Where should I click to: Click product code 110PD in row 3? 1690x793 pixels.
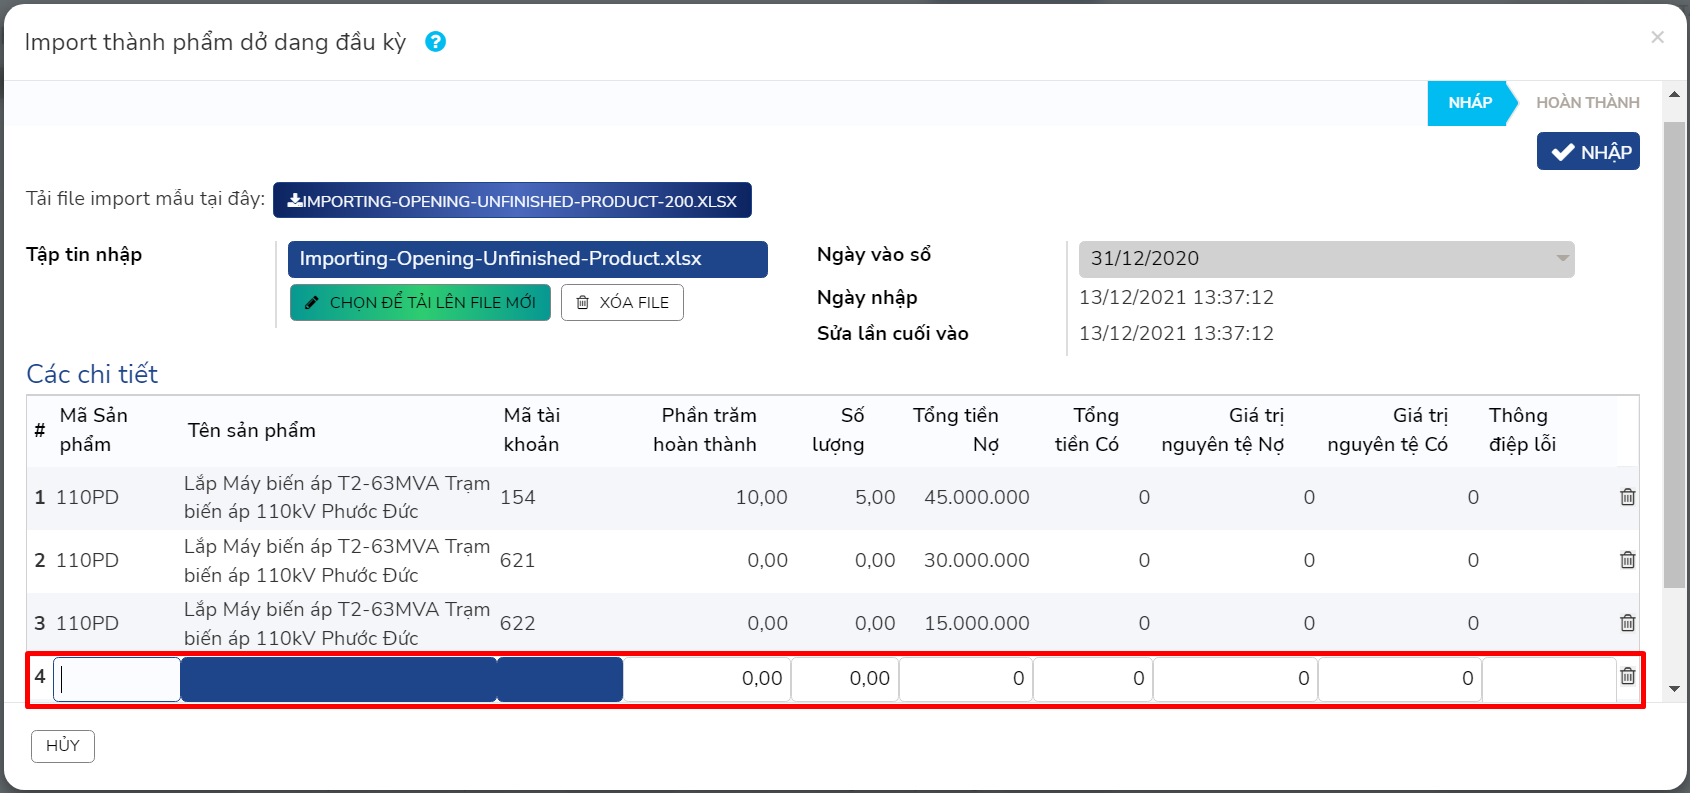(87, 623)
